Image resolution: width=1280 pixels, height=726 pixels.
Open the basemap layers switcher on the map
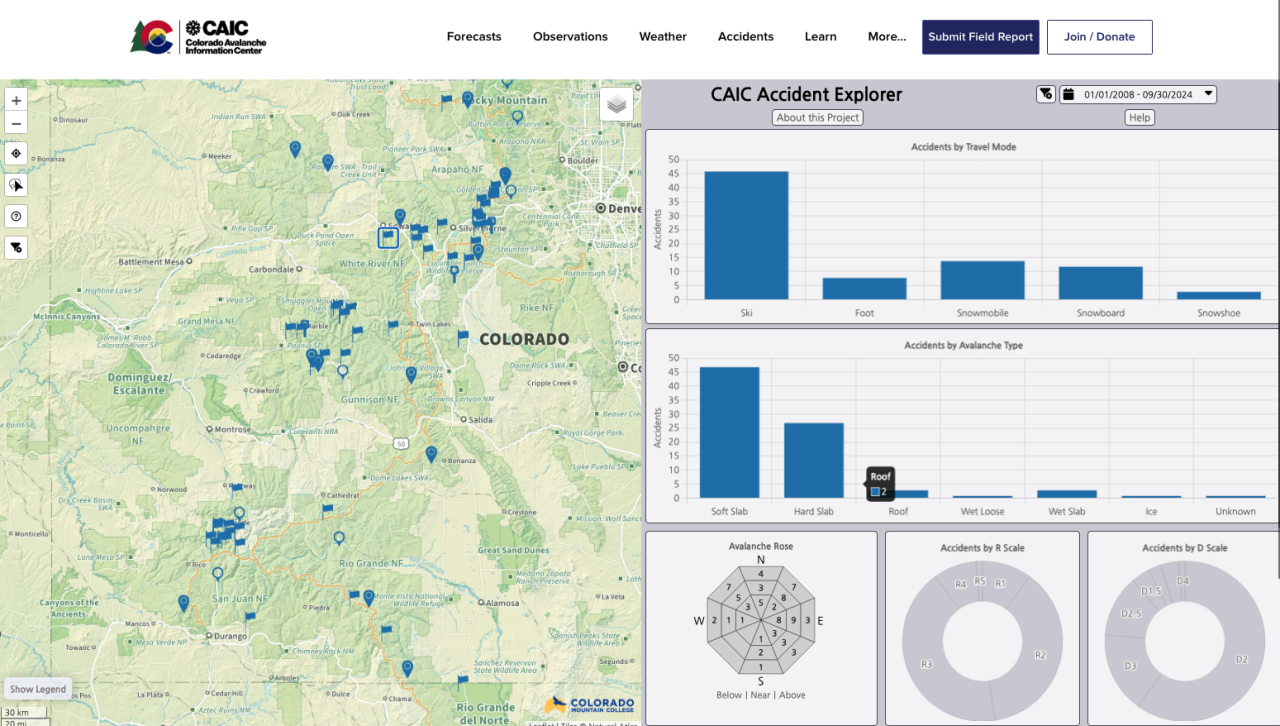tap(617, 103)
